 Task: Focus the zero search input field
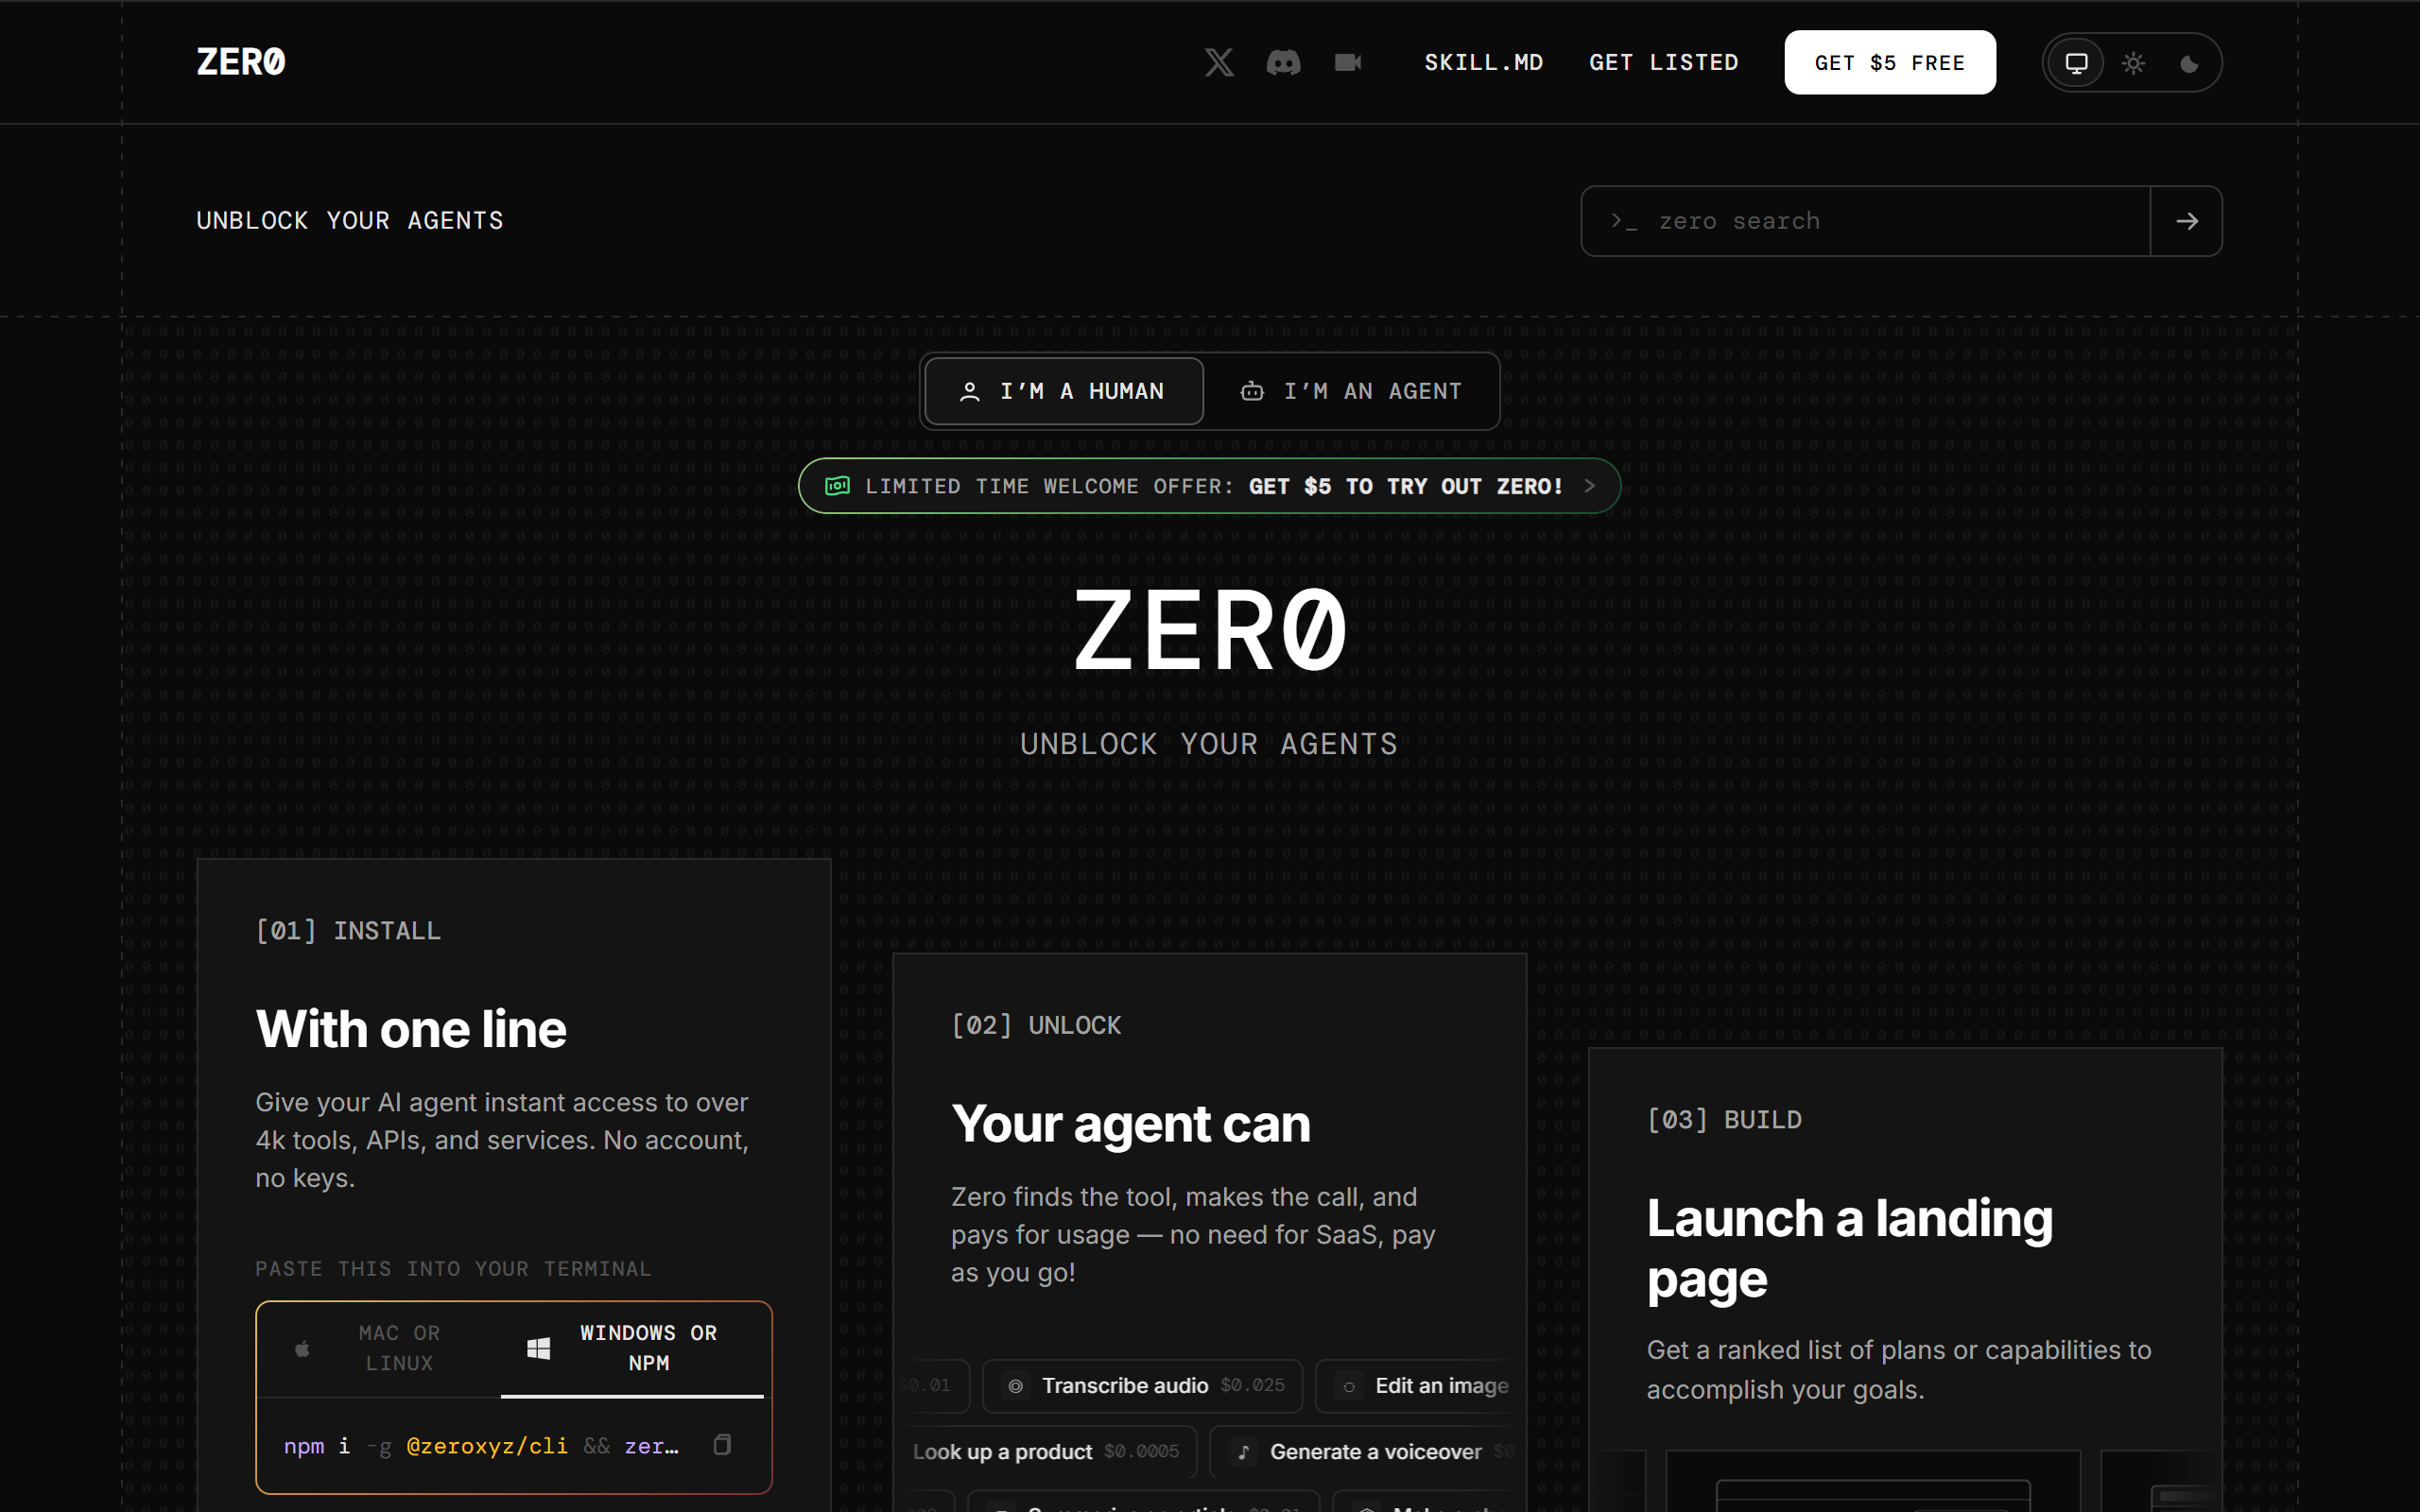point(1866,221)
